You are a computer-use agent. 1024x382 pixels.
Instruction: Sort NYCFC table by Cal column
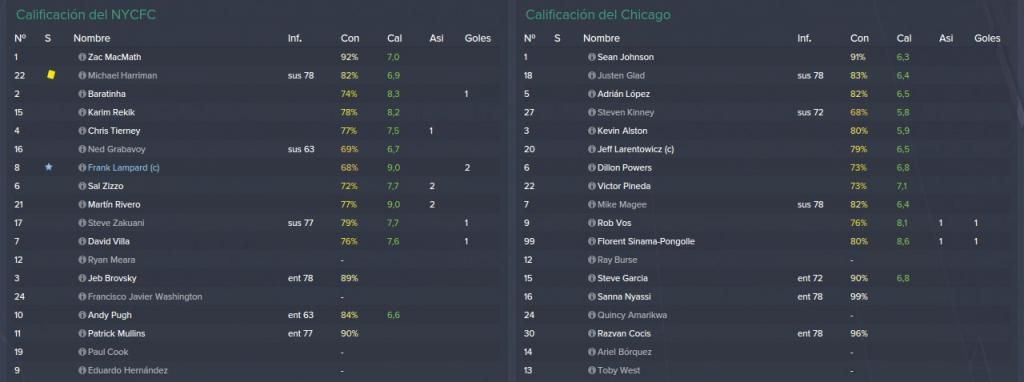pos(394,39)
